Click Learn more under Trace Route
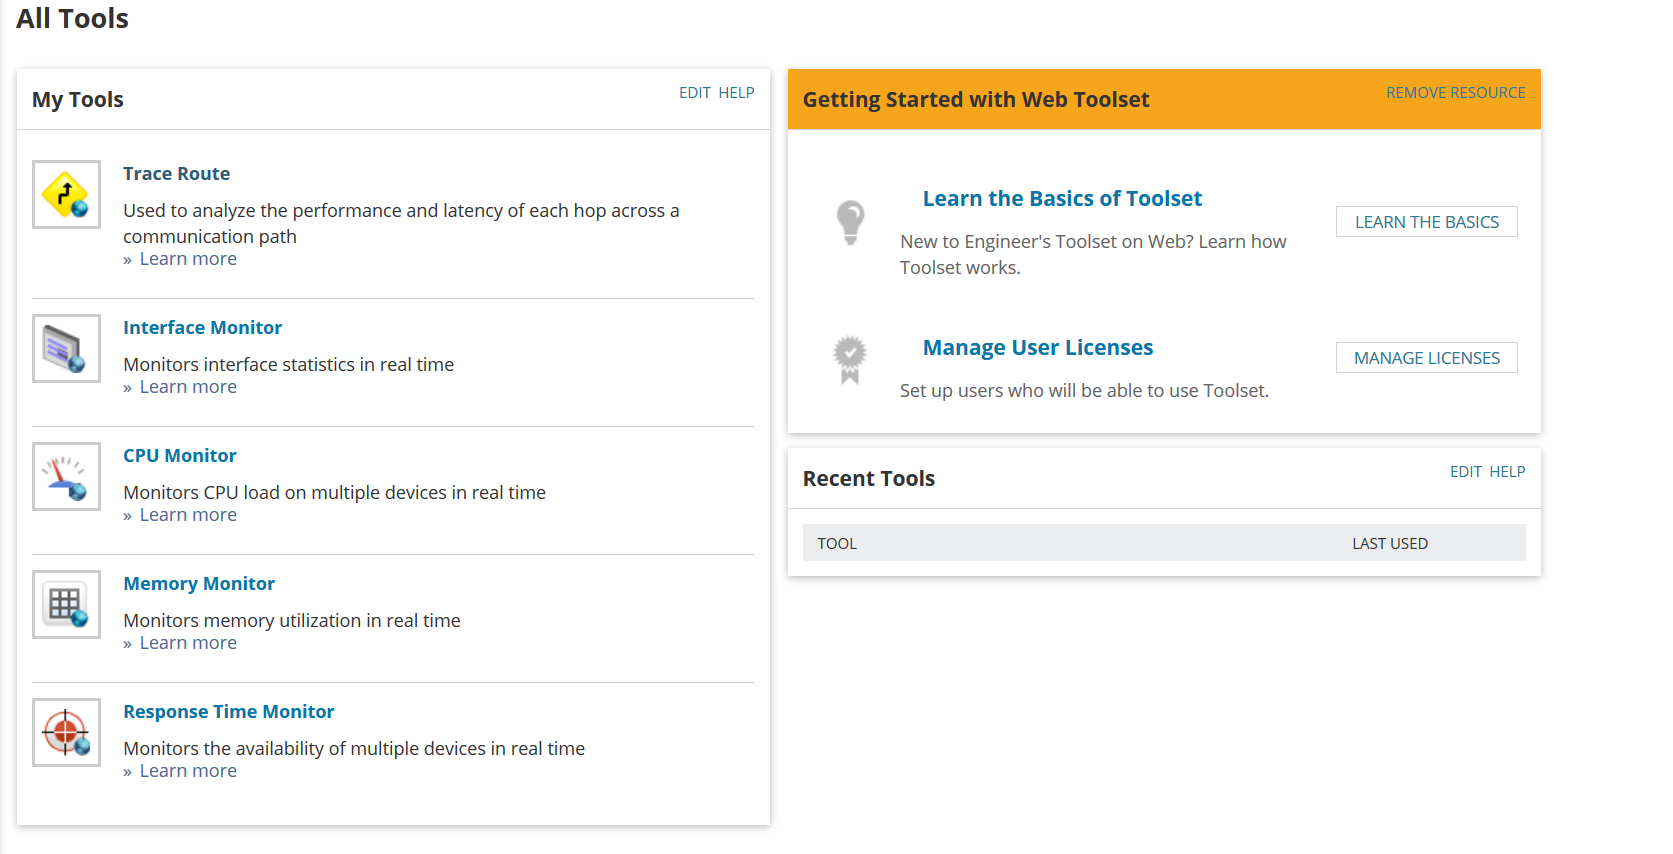The image size is (1673, 854). 188,259
